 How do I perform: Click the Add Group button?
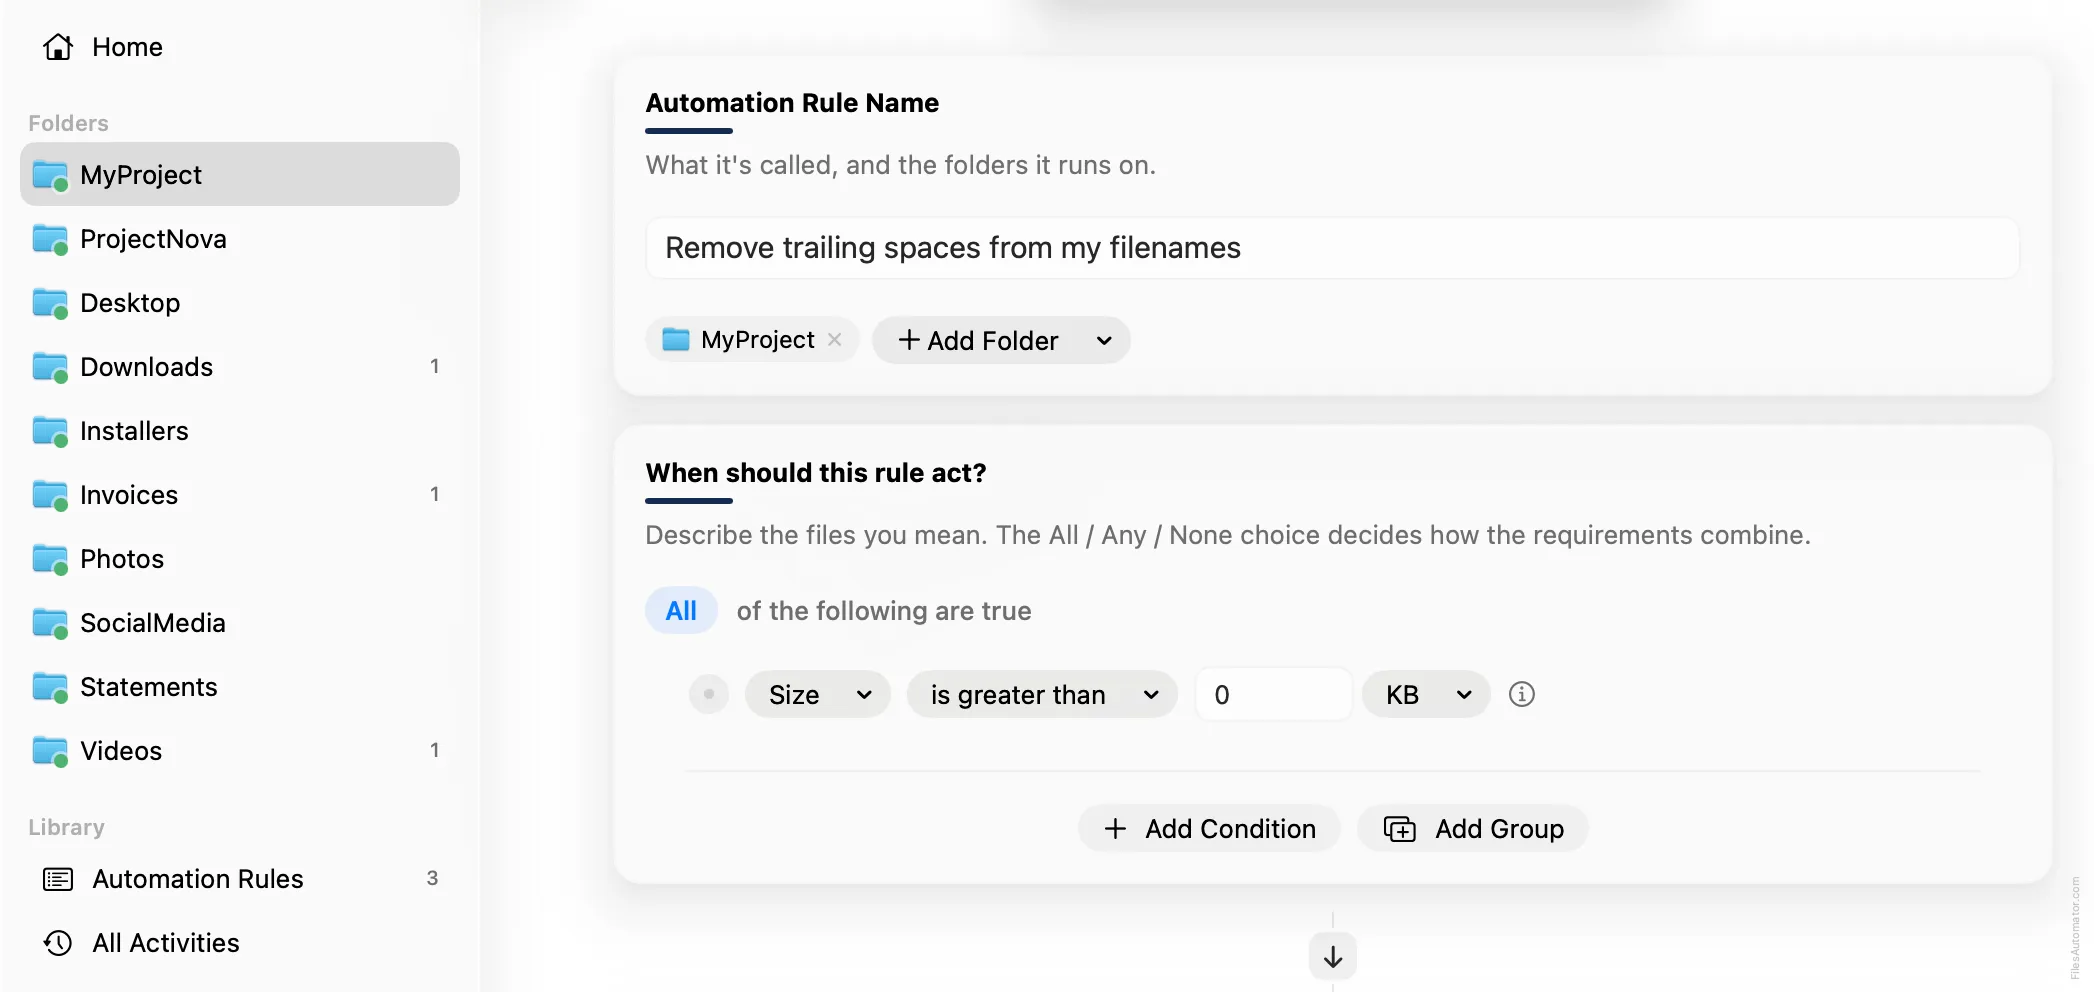(1473, 829)
